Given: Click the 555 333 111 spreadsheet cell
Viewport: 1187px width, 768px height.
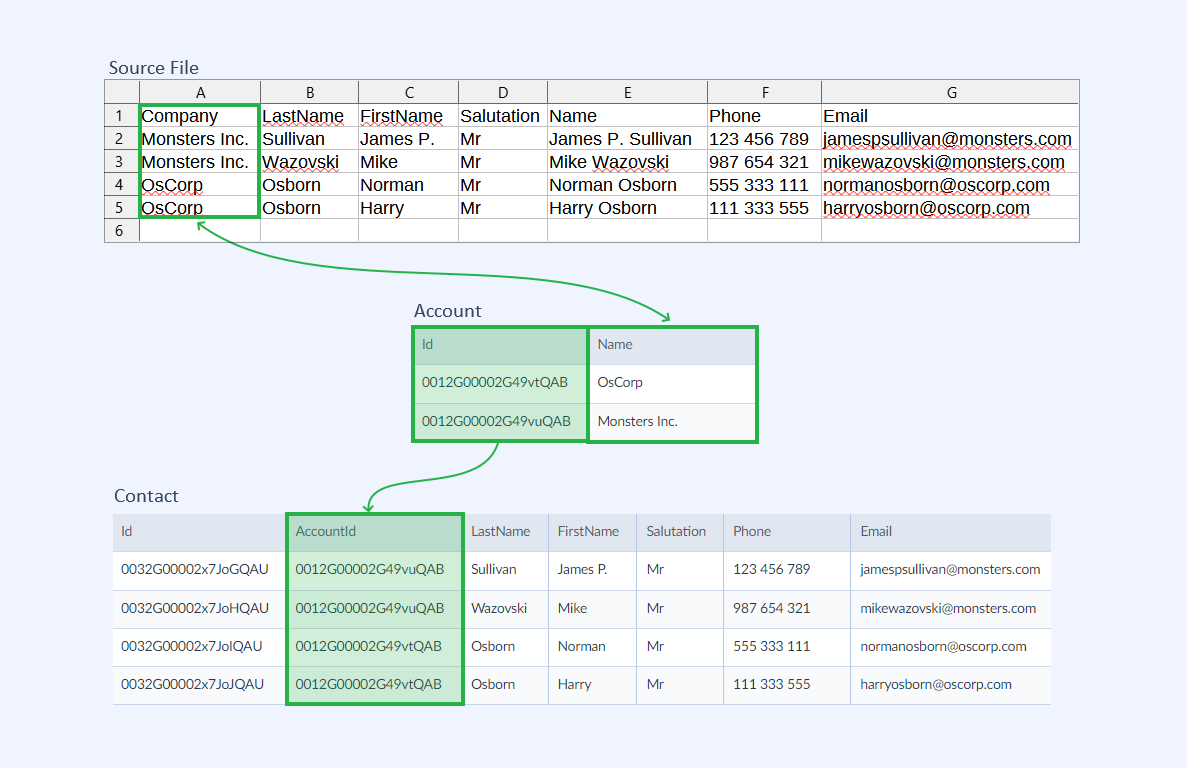Looking at the screenshot, I should pos(765,185).
